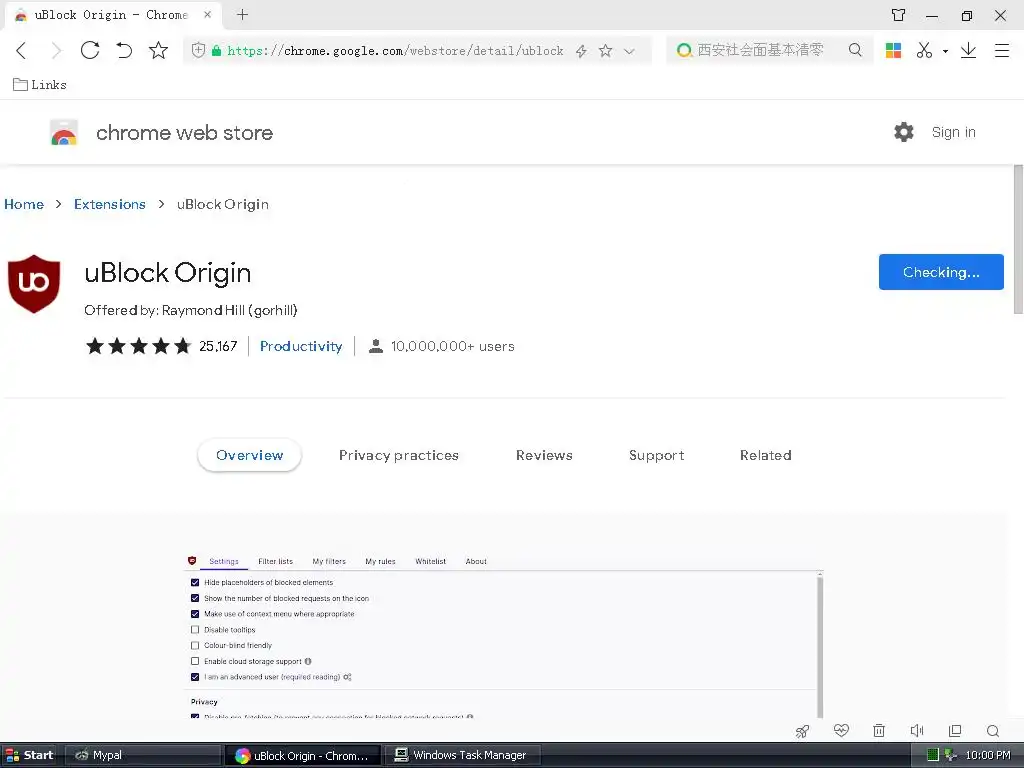Click the shield security icon in address bar
Viewport: 1024px width, 768px height.
point(199,50)
